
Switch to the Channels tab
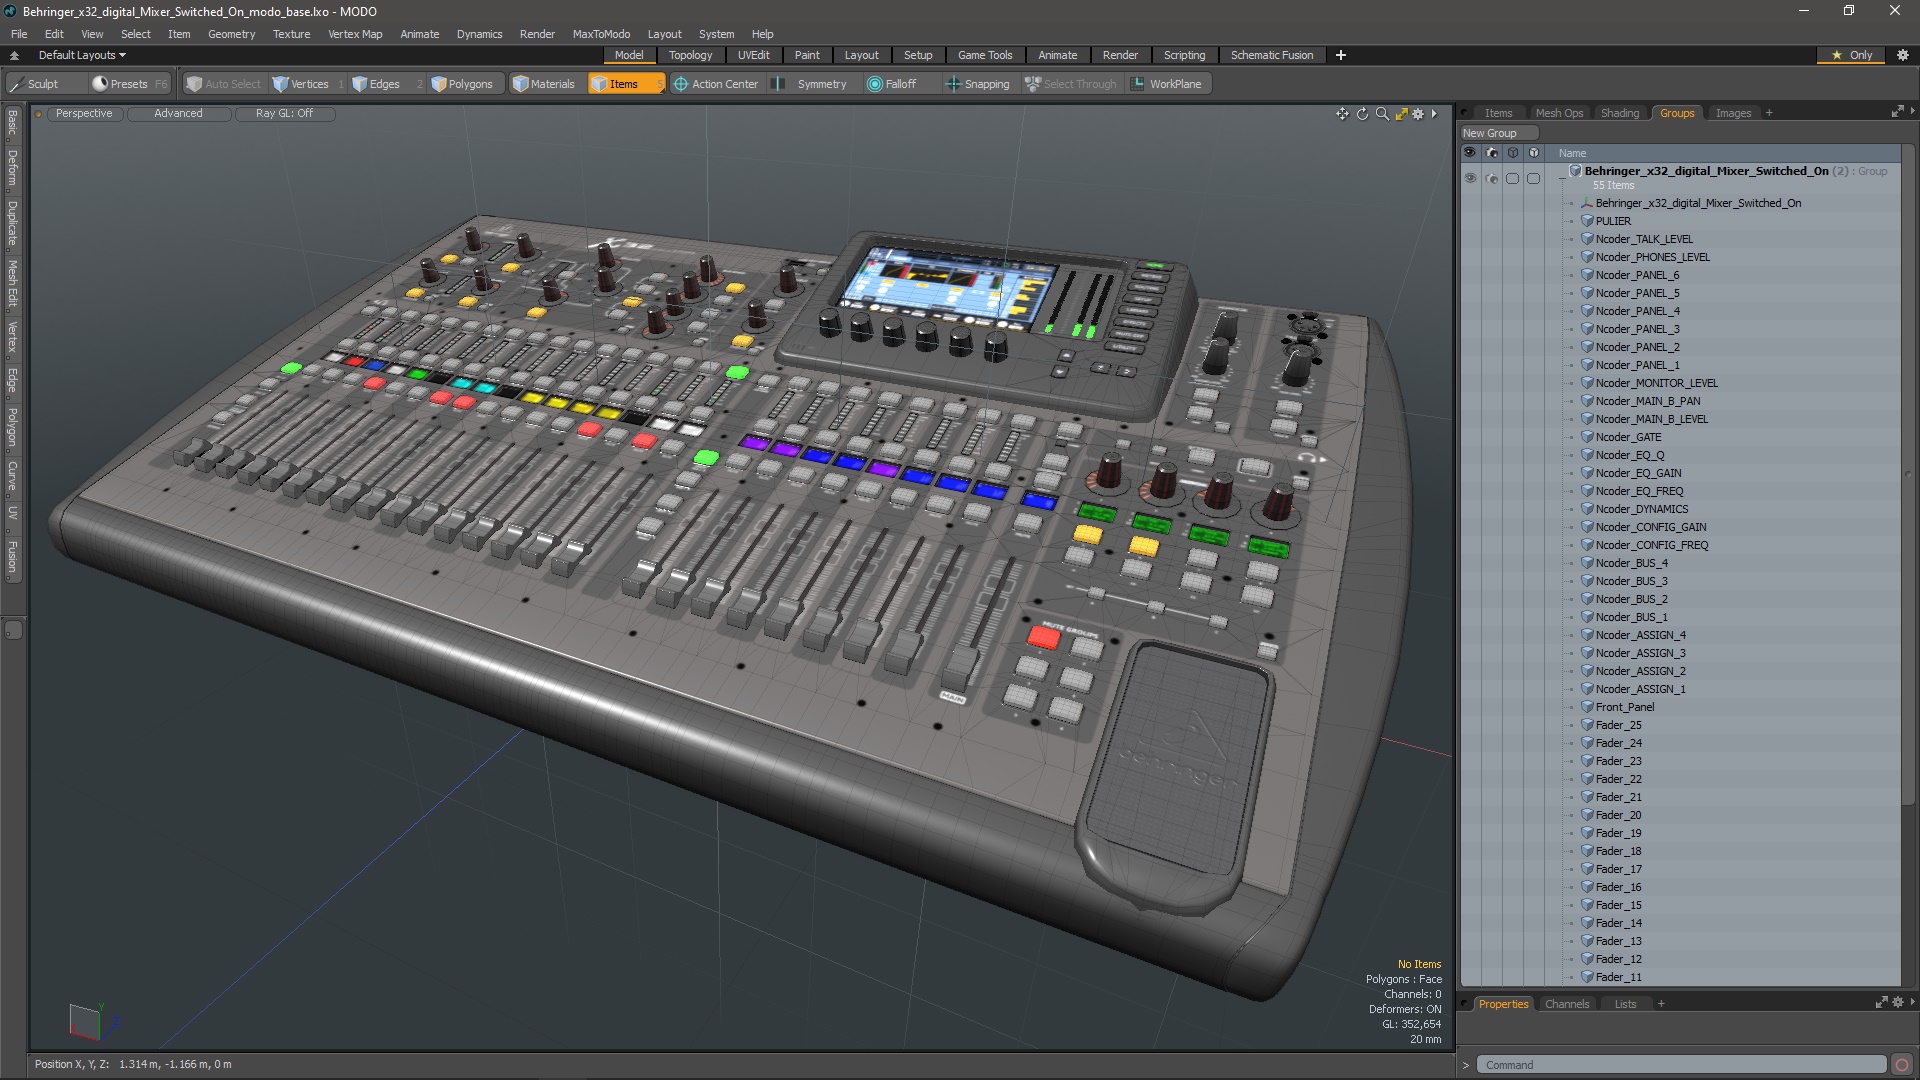(1566, 1004)
